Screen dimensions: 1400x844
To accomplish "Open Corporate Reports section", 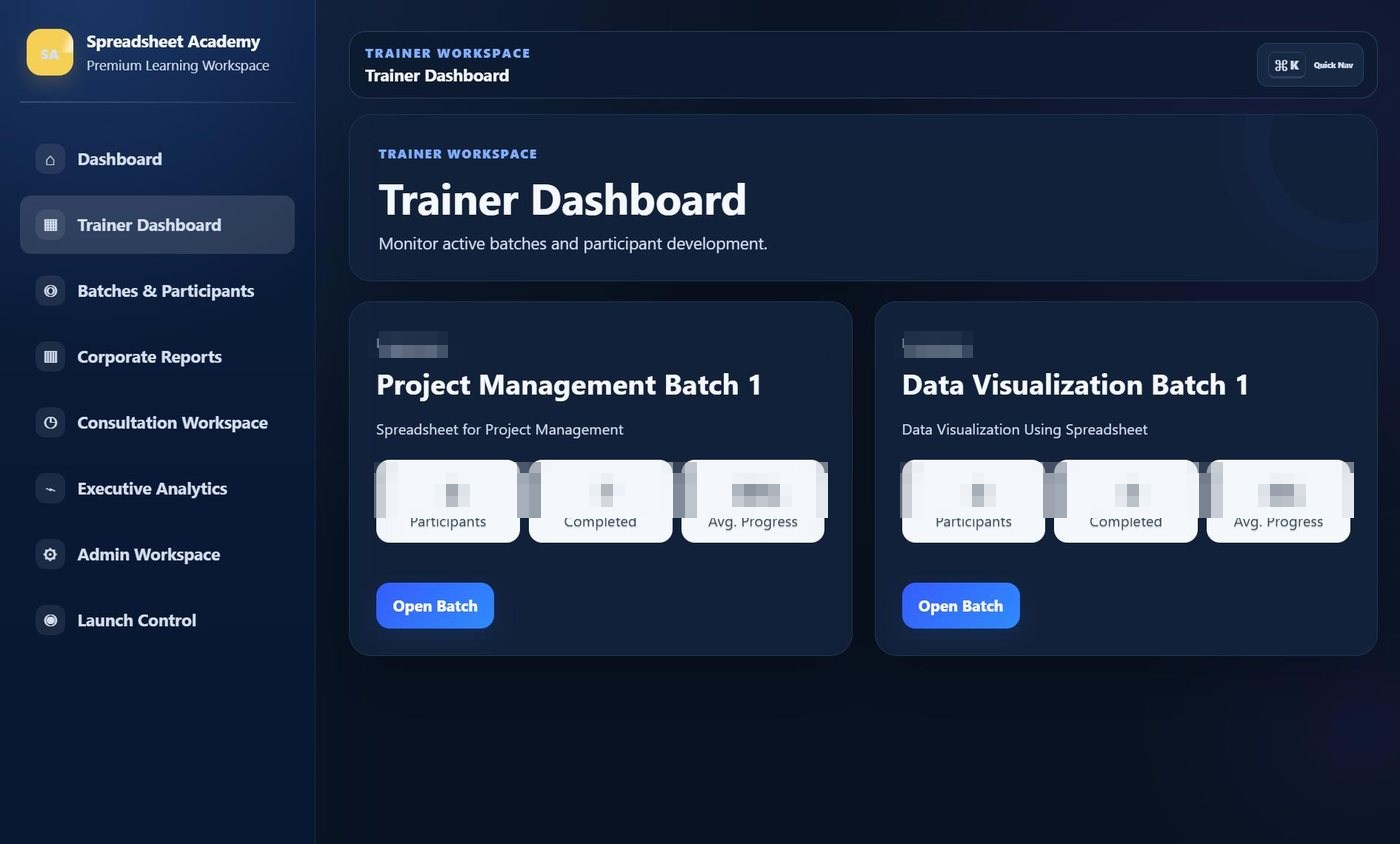I will click(157, 357).
